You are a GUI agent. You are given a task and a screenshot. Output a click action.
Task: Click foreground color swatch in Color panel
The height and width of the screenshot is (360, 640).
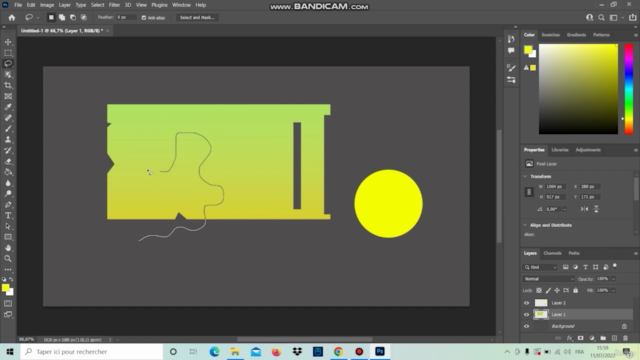point(528,50)
